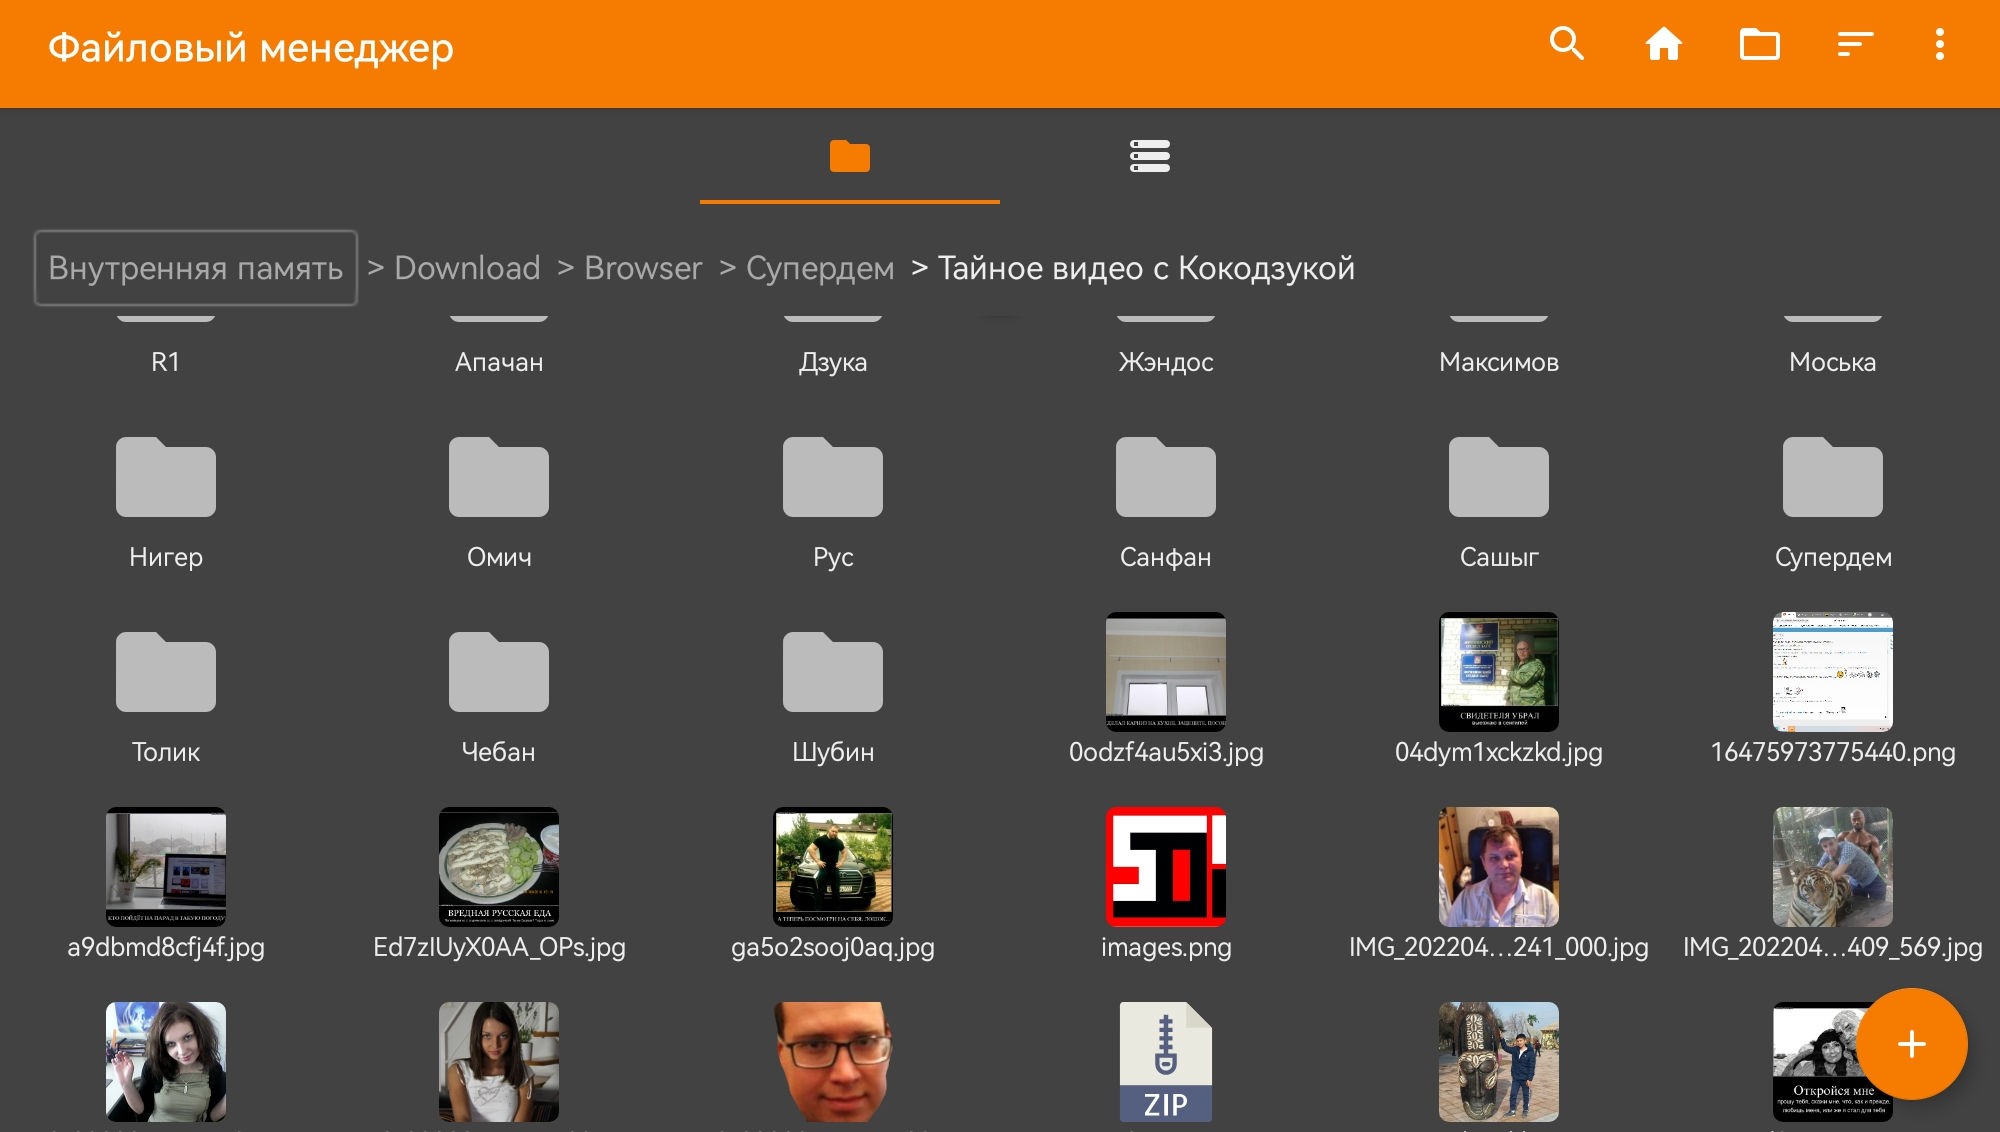Open 16475973775440.png screenshot thumbnail
This screenshot has height=1132, width=2000.
pos(1832,672)
